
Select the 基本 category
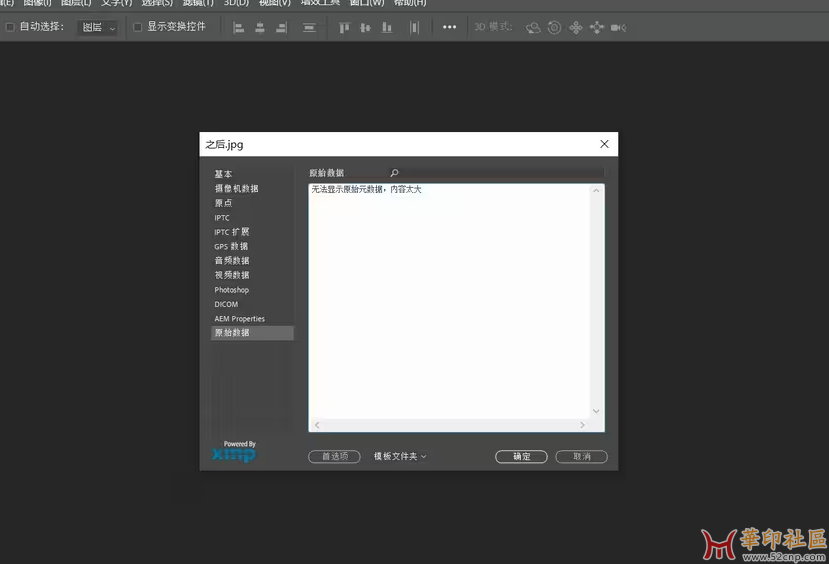(x=223, y=174)
